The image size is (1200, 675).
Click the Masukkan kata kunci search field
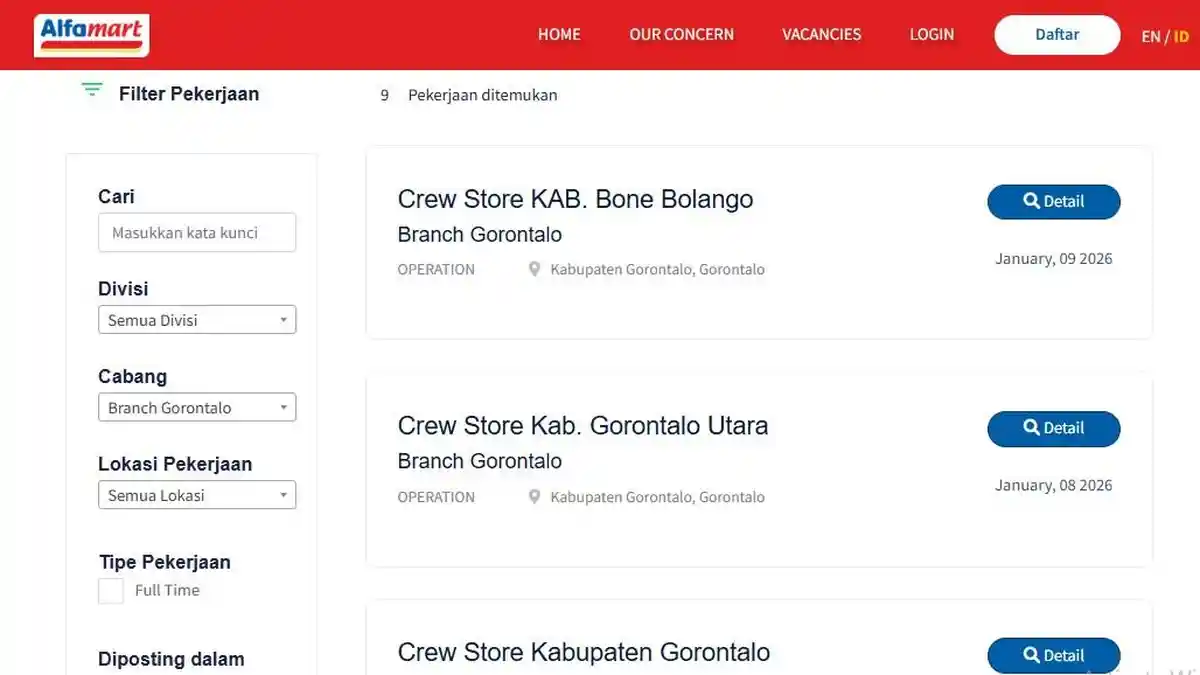197,232
